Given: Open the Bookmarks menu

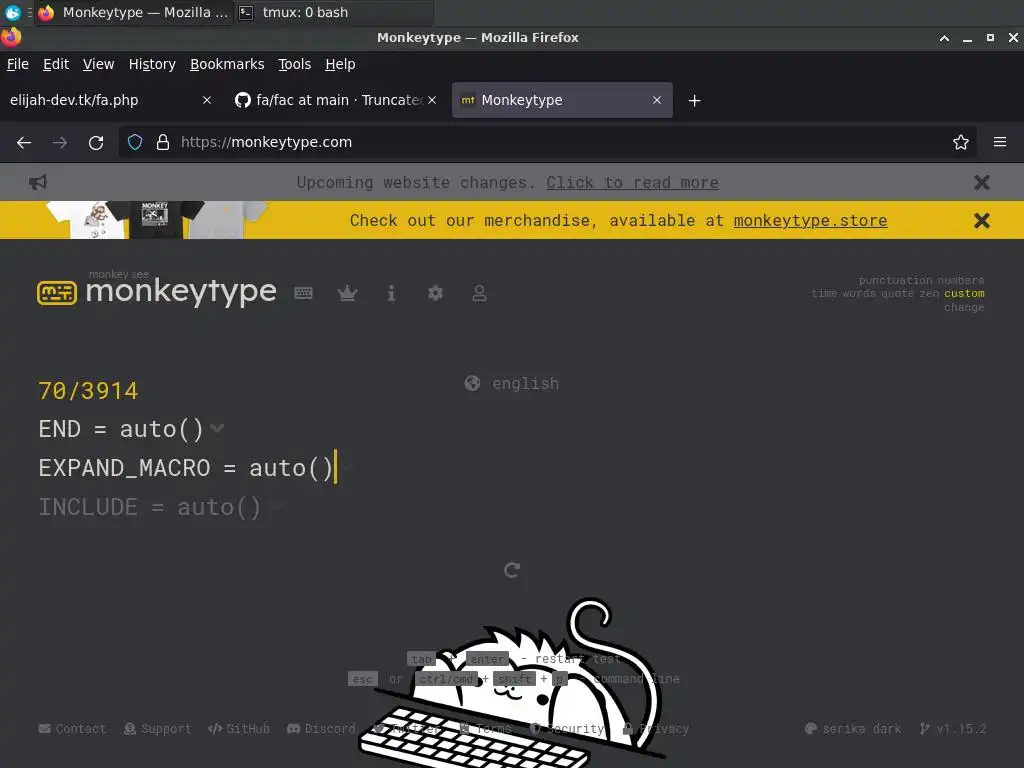Looking at the screenshot, I should click(227, 64).
